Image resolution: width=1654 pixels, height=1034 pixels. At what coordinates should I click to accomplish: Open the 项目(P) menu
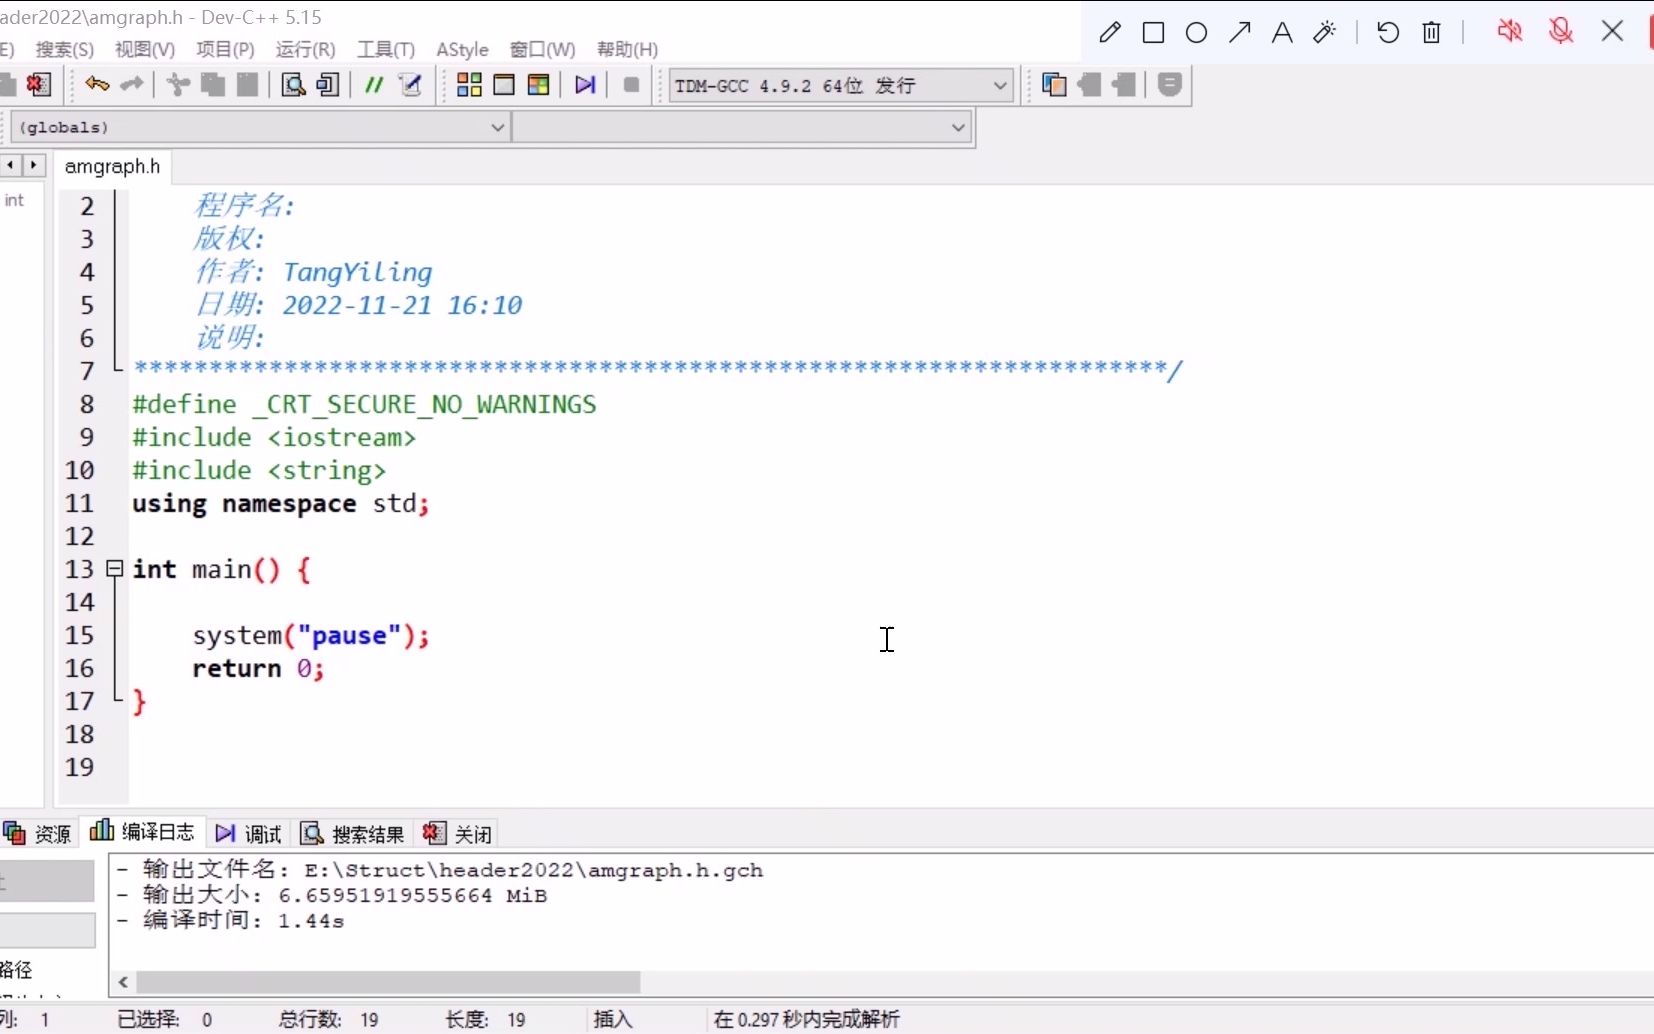(x=225, y=49)
